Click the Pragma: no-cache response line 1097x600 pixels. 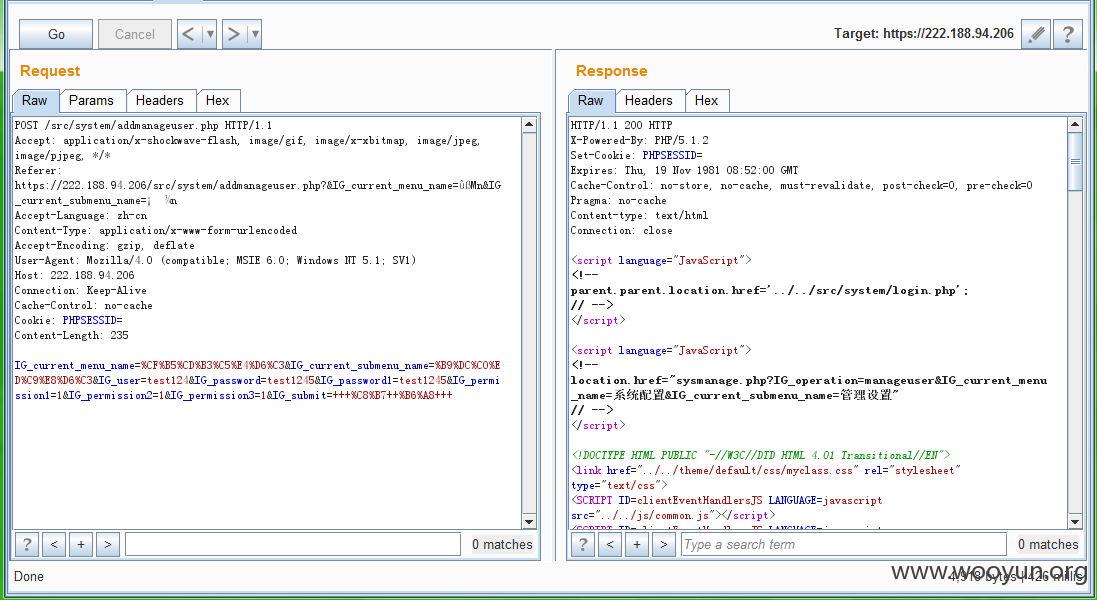[618, 200]
